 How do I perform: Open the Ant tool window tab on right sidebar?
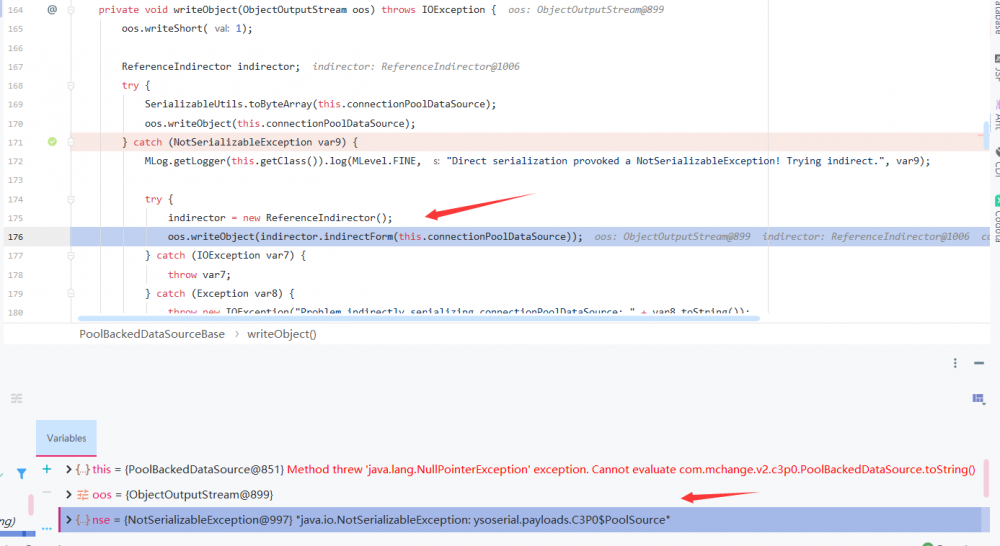996,114
